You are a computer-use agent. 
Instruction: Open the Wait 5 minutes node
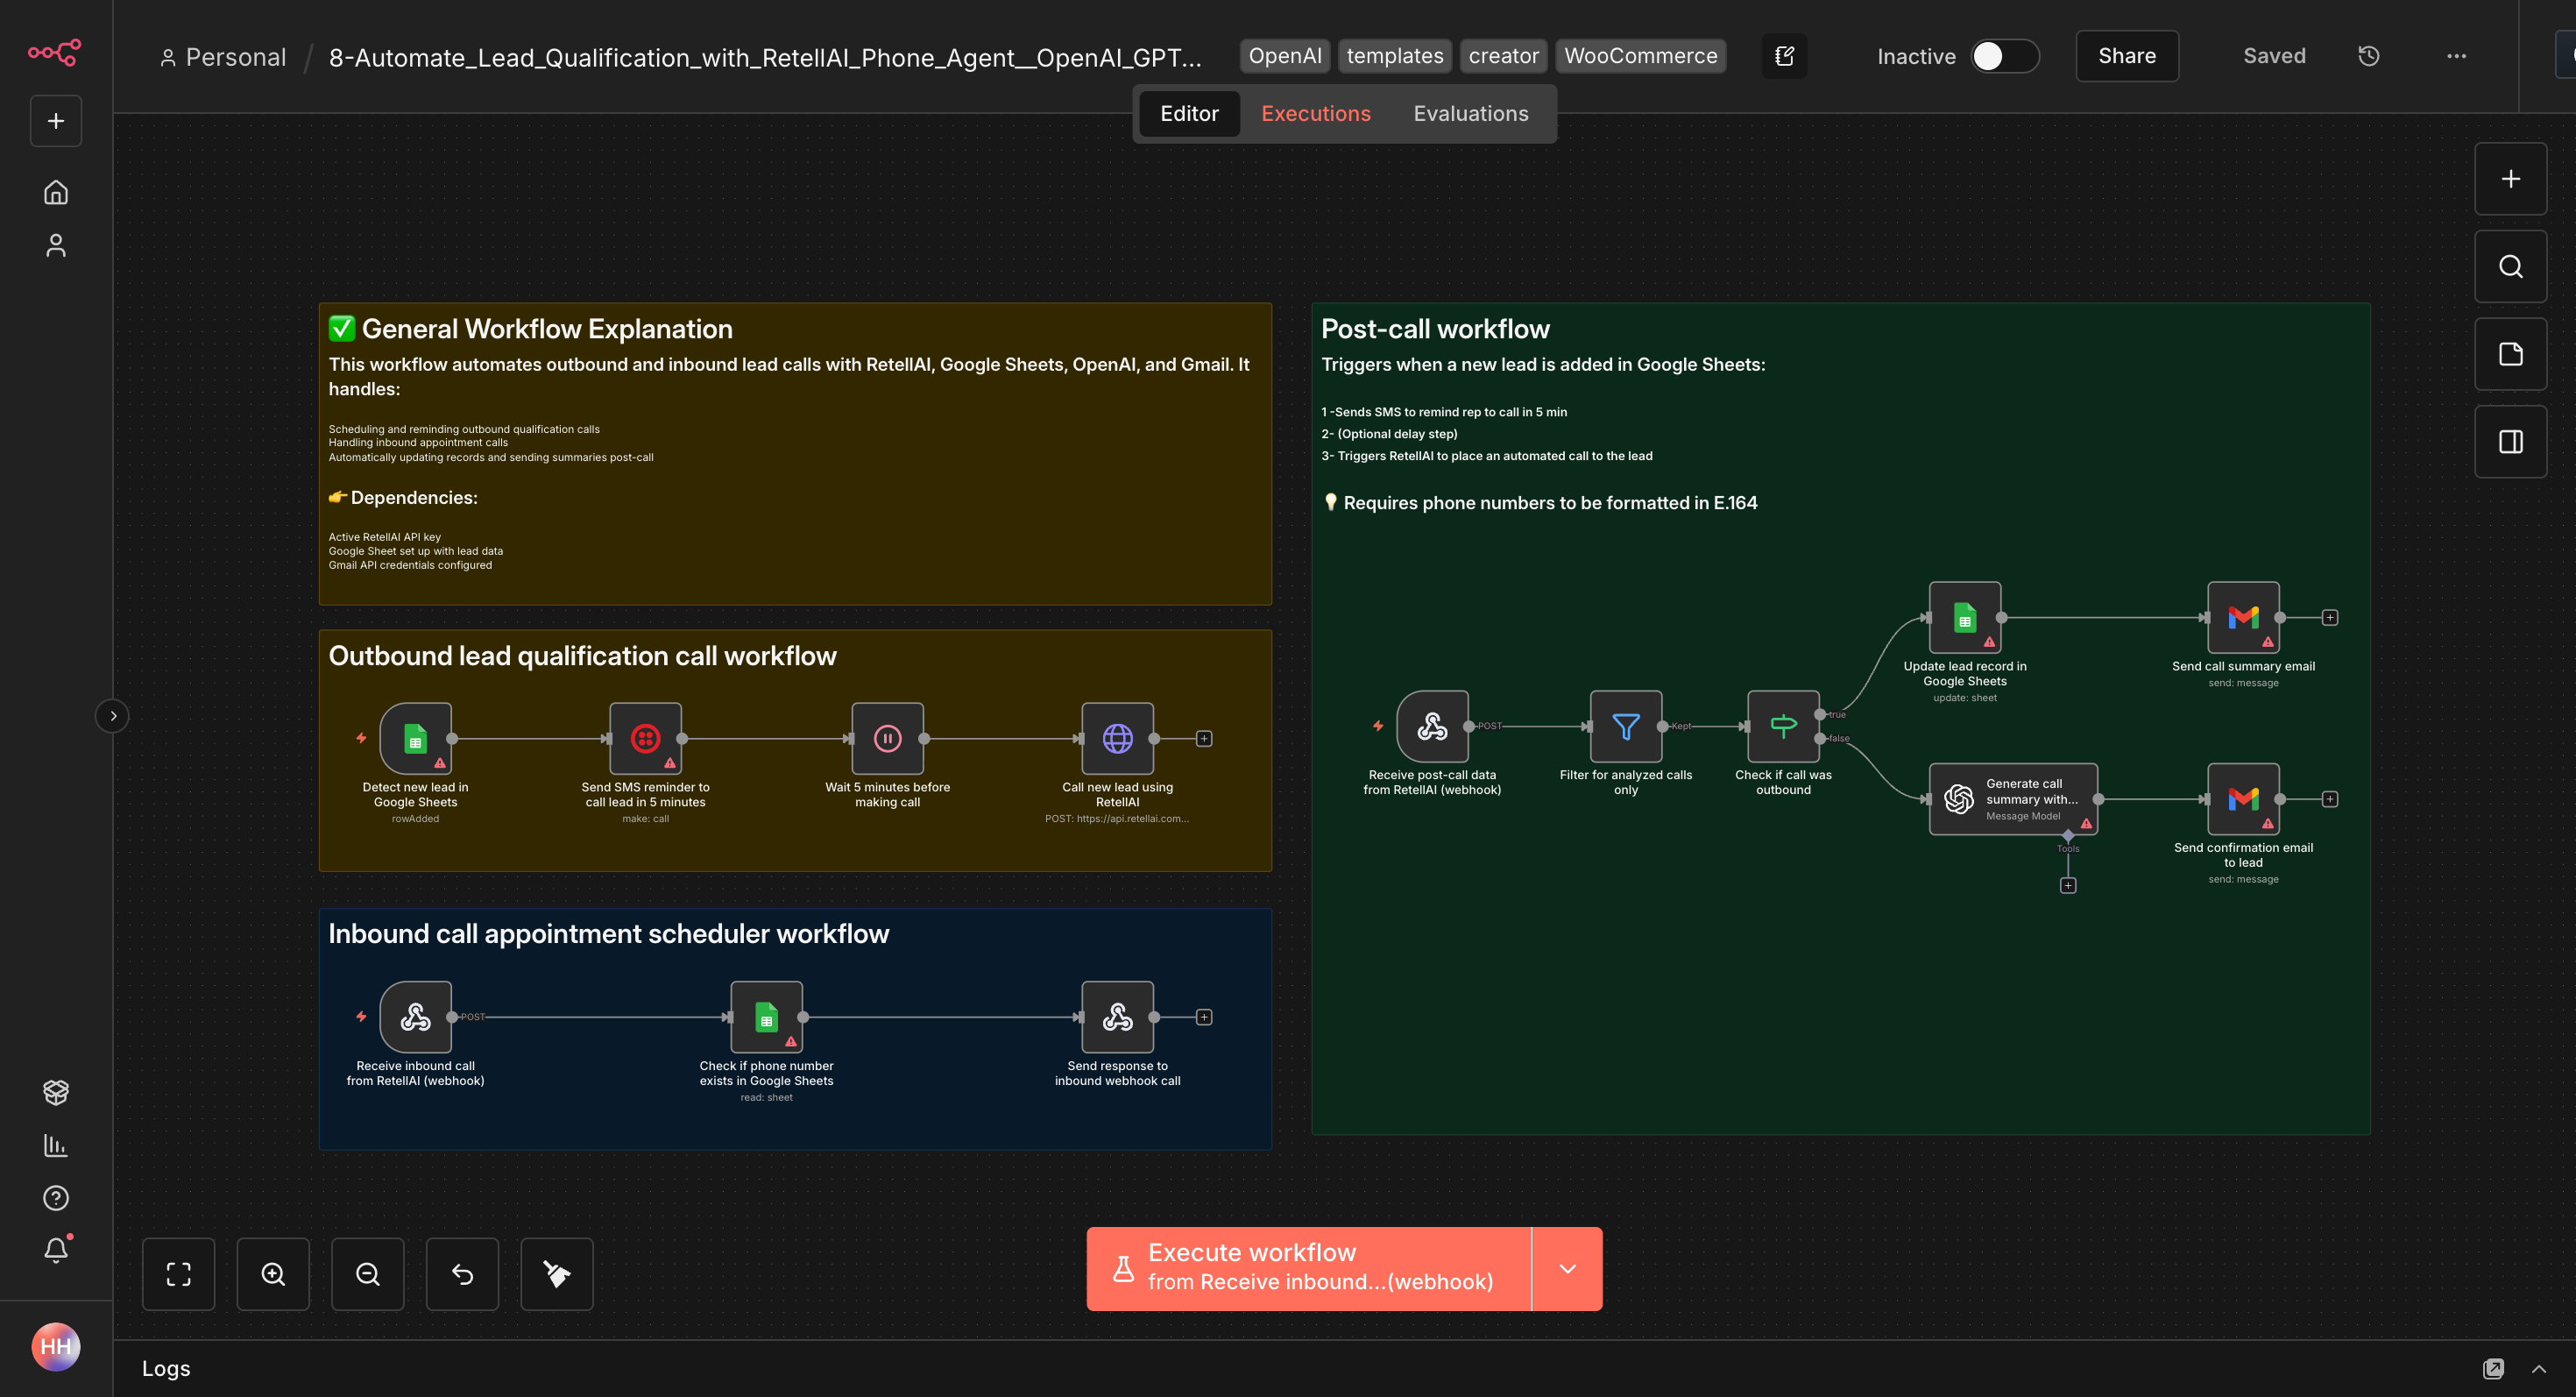tap(887, 738)
